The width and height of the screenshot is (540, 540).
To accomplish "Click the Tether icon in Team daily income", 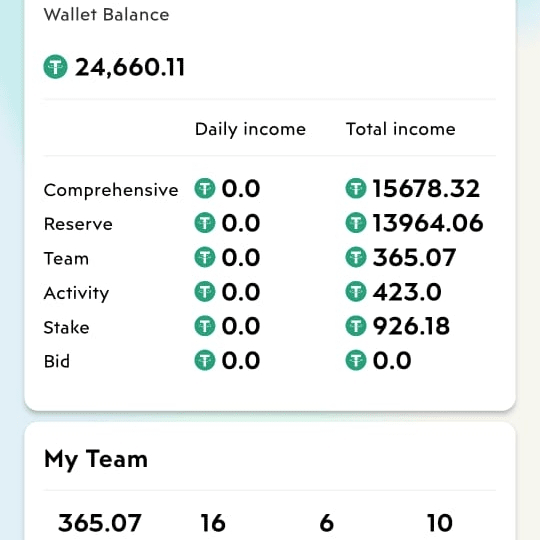I will [205, 257].
